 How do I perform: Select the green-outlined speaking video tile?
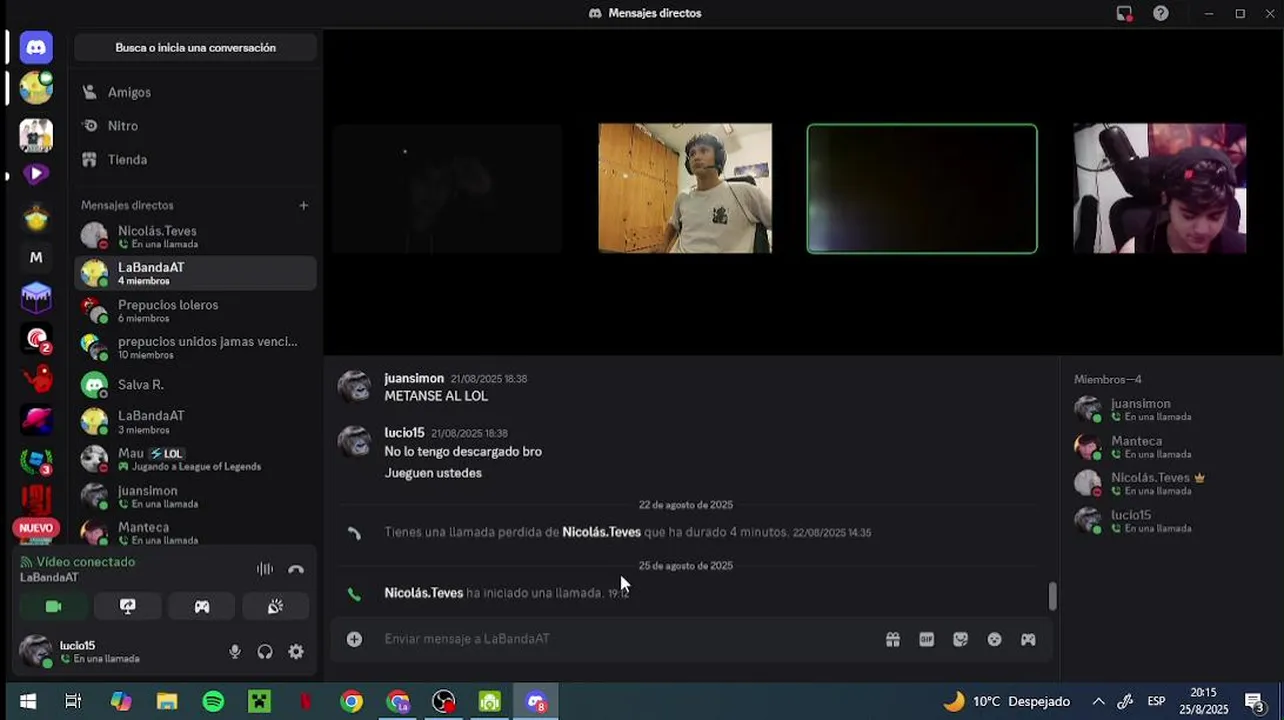(x=922, y=188)
